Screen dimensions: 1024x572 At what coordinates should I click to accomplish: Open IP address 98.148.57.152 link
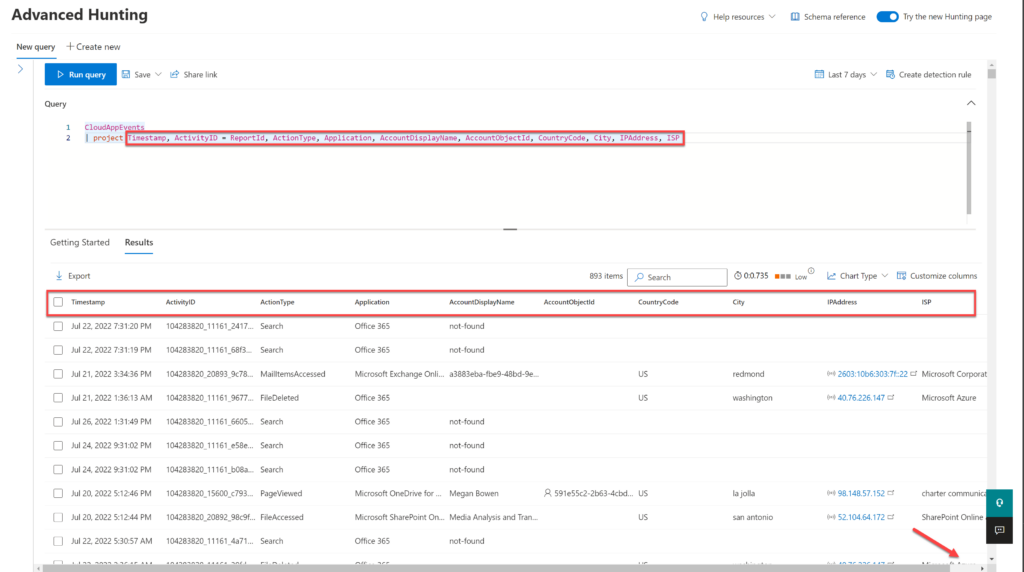point(861,494)
